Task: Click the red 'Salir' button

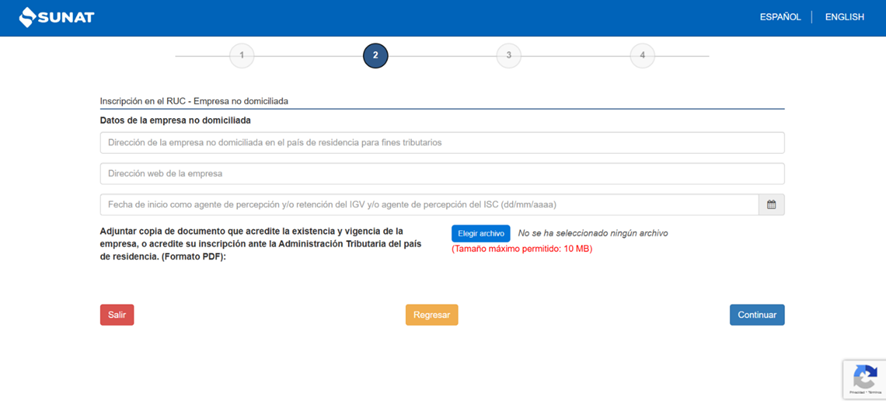Action: pyautogui.click(x=117, y=315)
